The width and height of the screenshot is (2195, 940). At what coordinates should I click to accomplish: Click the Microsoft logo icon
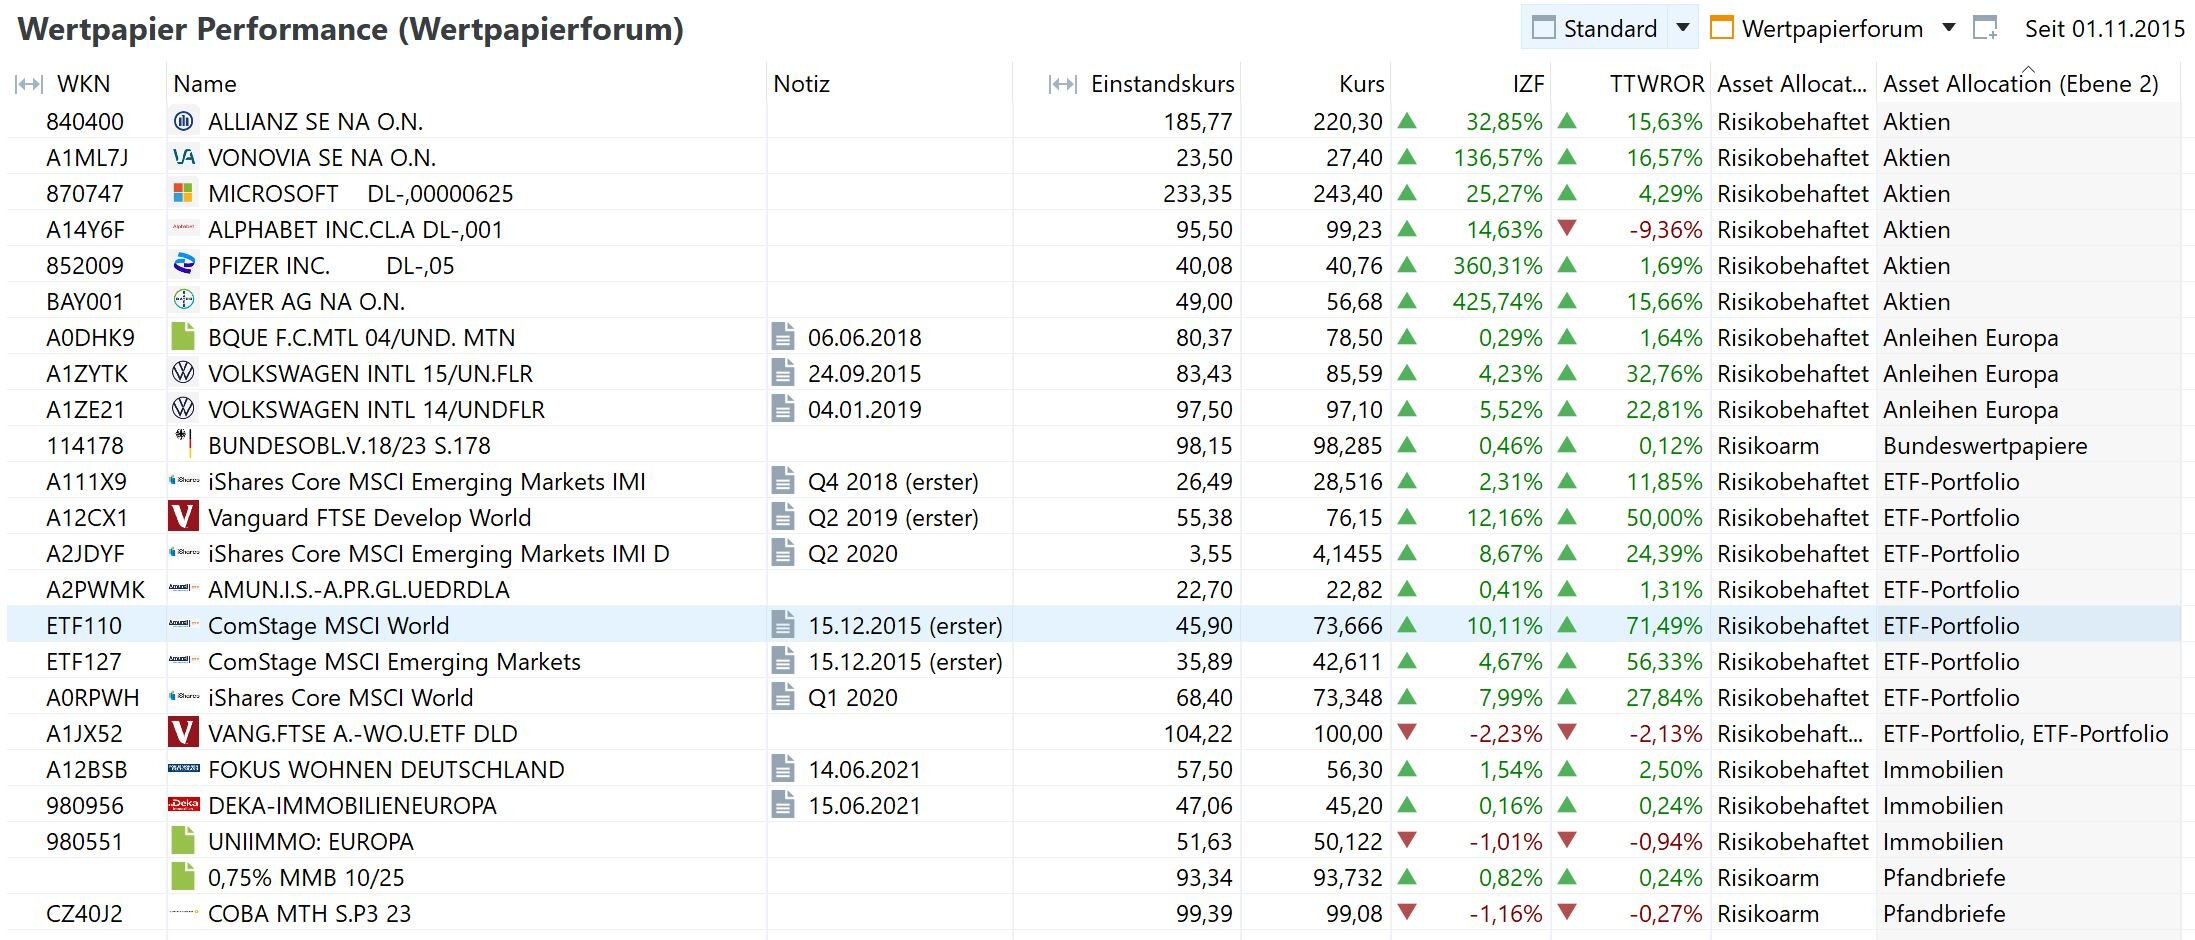click(183, 193)
